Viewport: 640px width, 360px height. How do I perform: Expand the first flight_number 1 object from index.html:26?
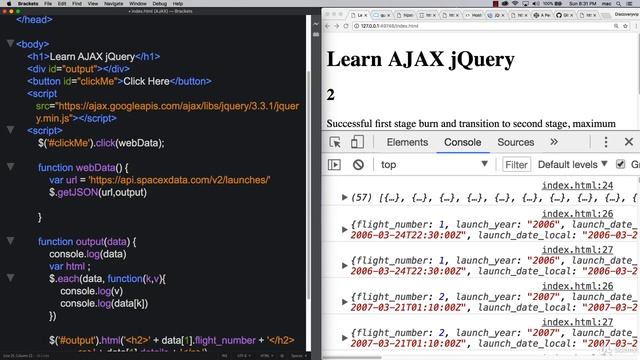coord(344,229)
